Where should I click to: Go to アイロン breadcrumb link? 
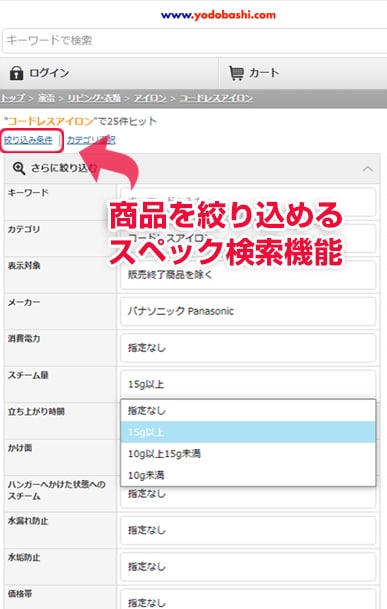coord(150,98)
